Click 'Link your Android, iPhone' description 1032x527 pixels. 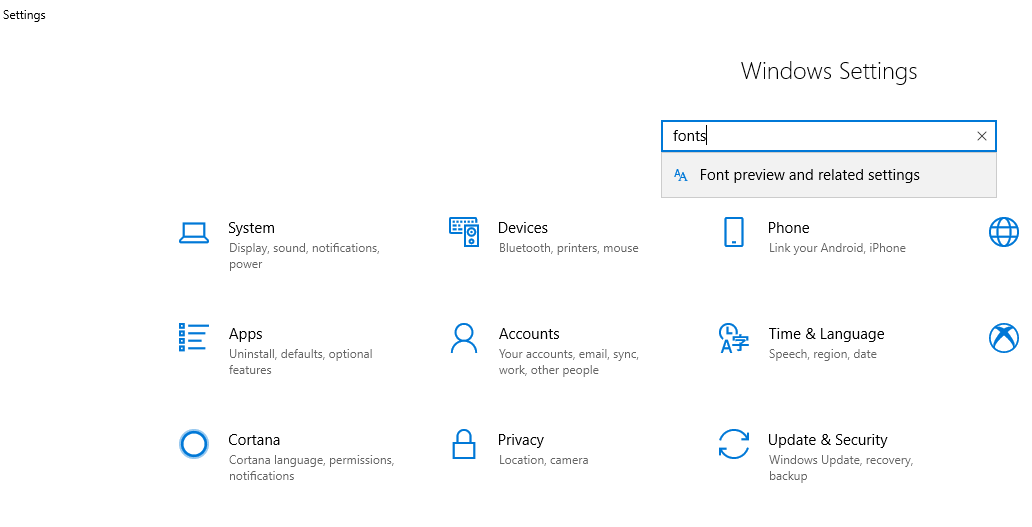click(837, 248)
